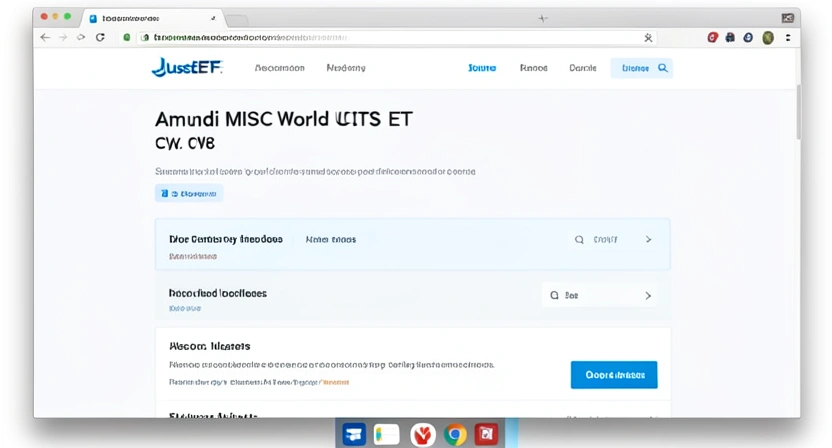
Task: Click the browser forward arrow
Action: (x=63, y=37)
